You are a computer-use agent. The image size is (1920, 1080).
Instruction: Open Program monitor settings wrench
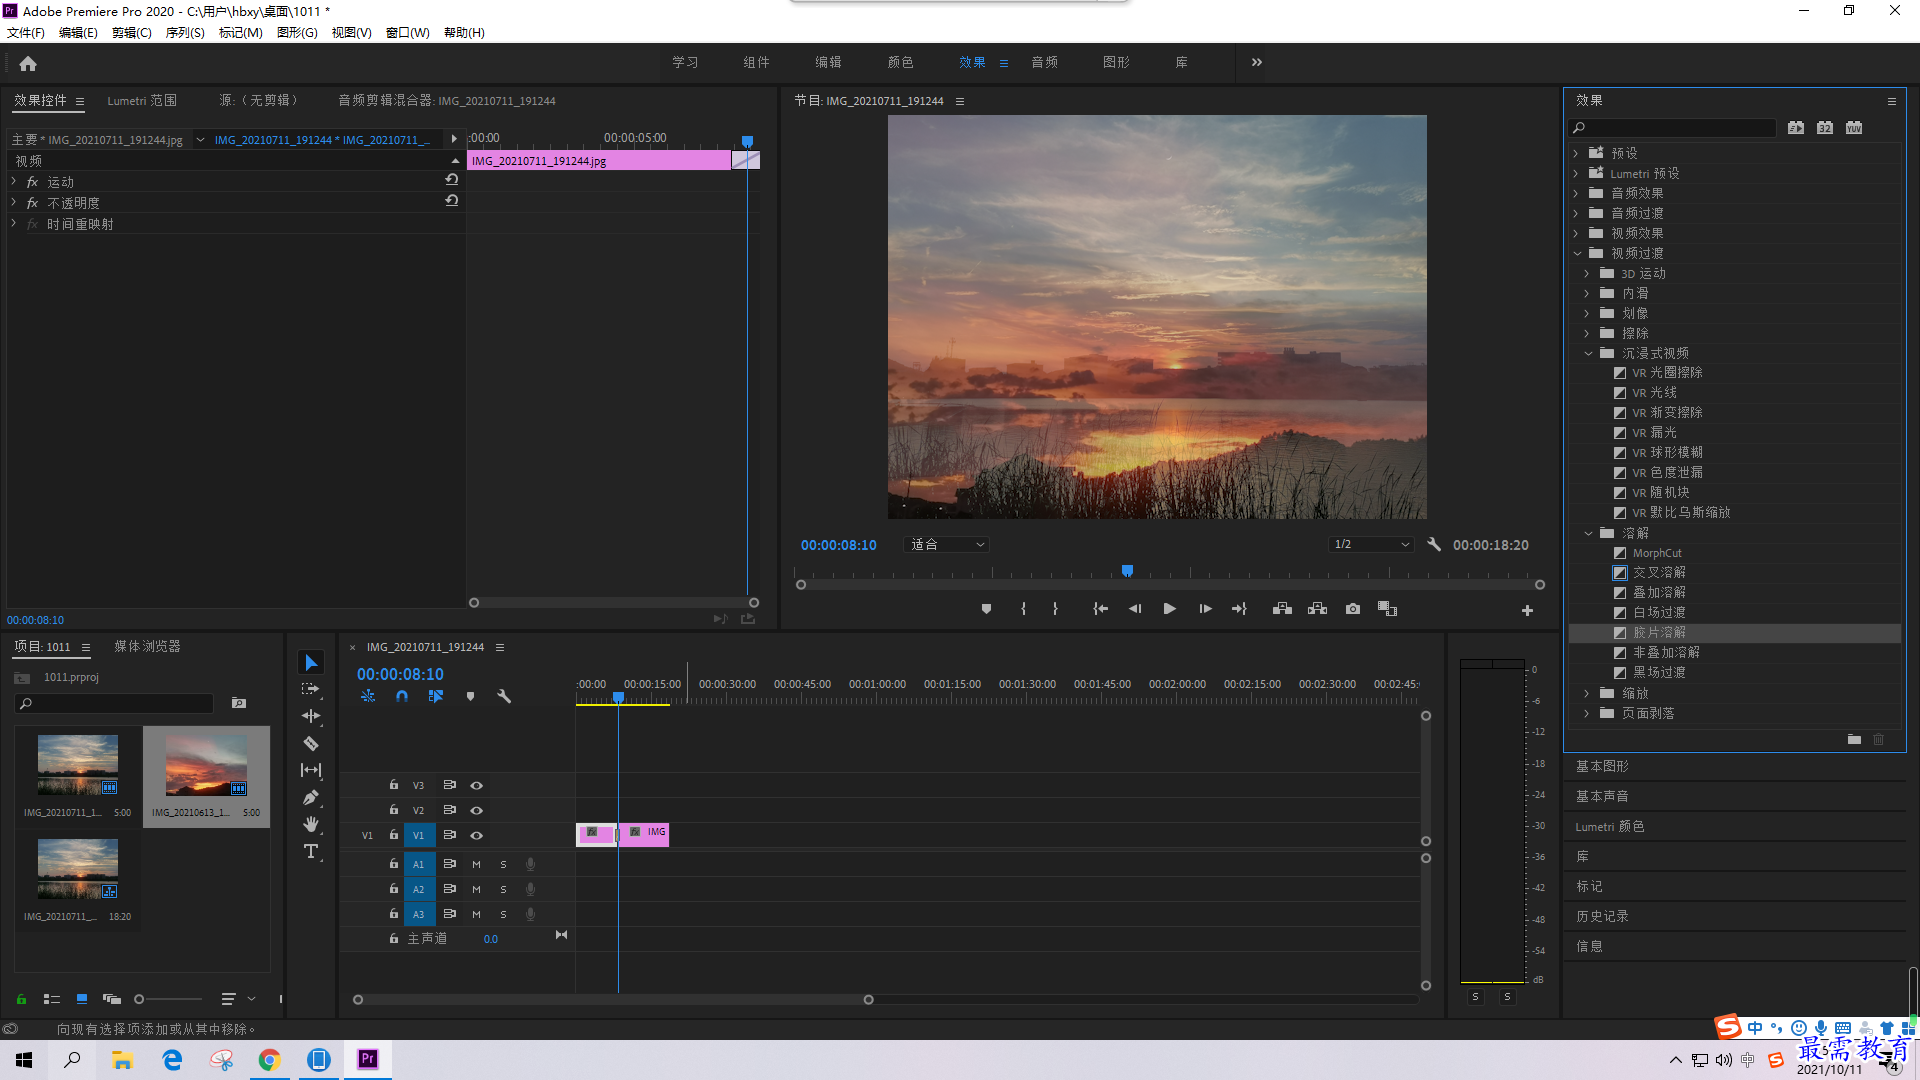pyautogui.click(x=1434, y=545)
